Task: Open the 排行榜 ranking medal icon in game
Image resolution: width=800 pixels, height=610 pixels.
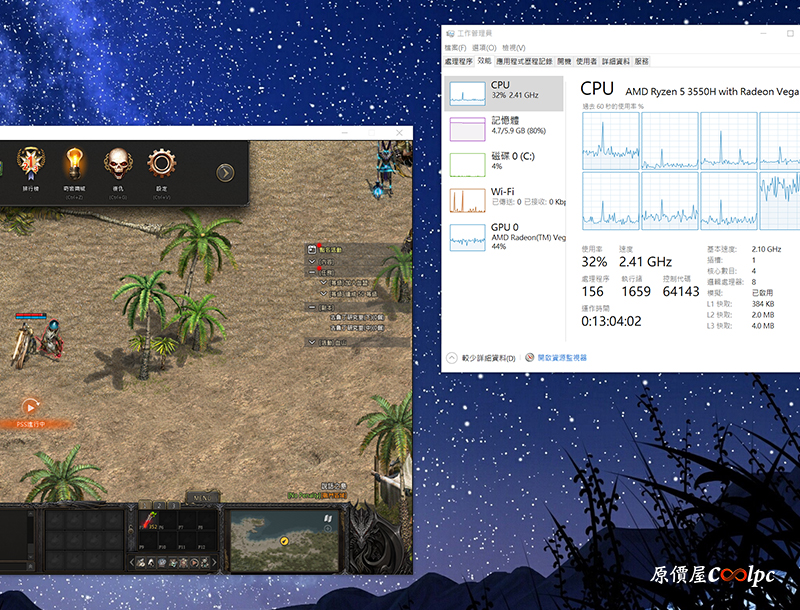Action: tap(31, 163)
